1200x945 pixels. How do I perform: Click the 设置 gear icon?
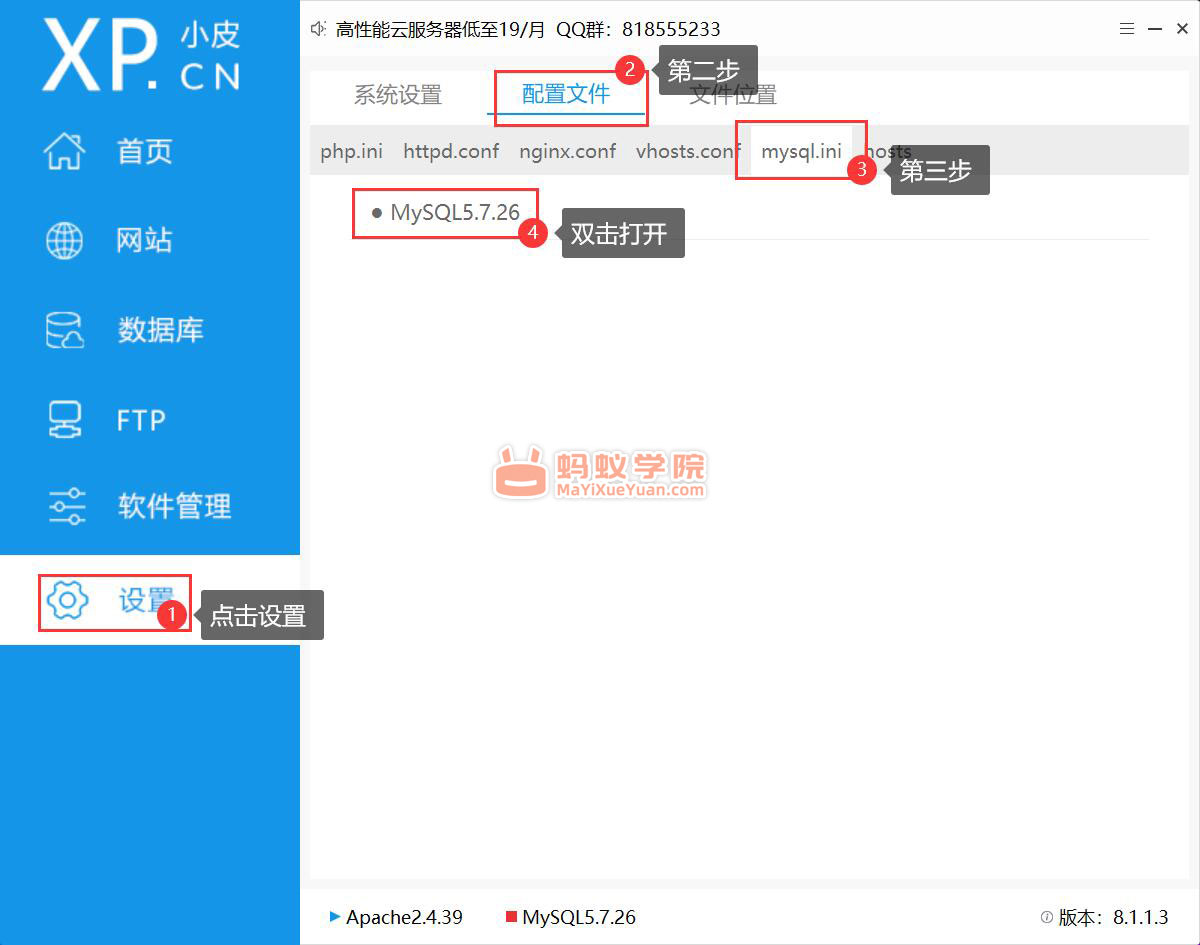pos(68,600)
